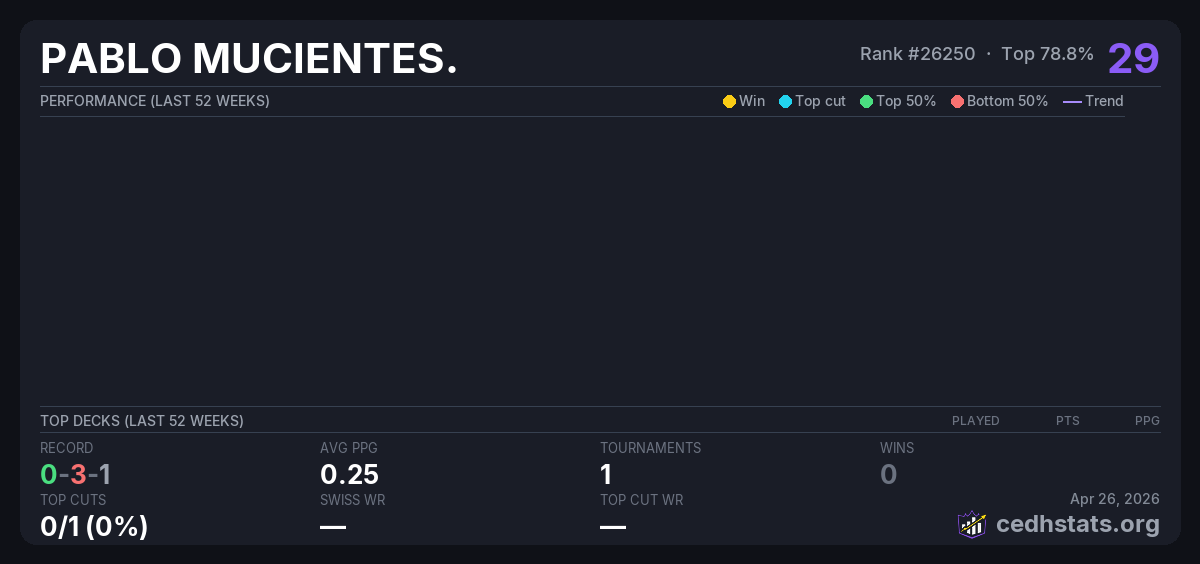Click the cyan Top cut legend dot
Image resolution: width=1200 pixels, height=564 pixels.
pos(785,101)
